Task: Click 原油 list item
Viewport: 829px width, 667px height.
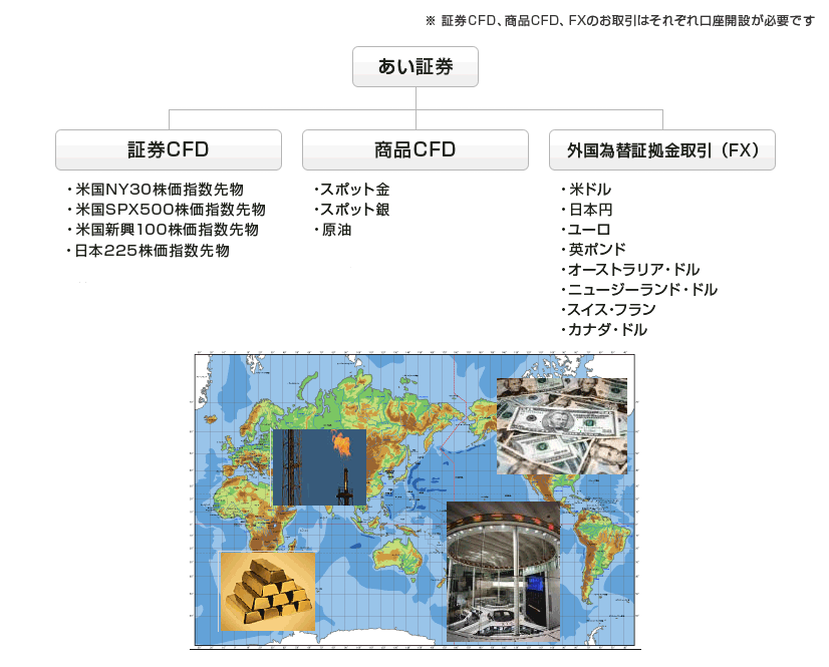Action: (333, 230)
